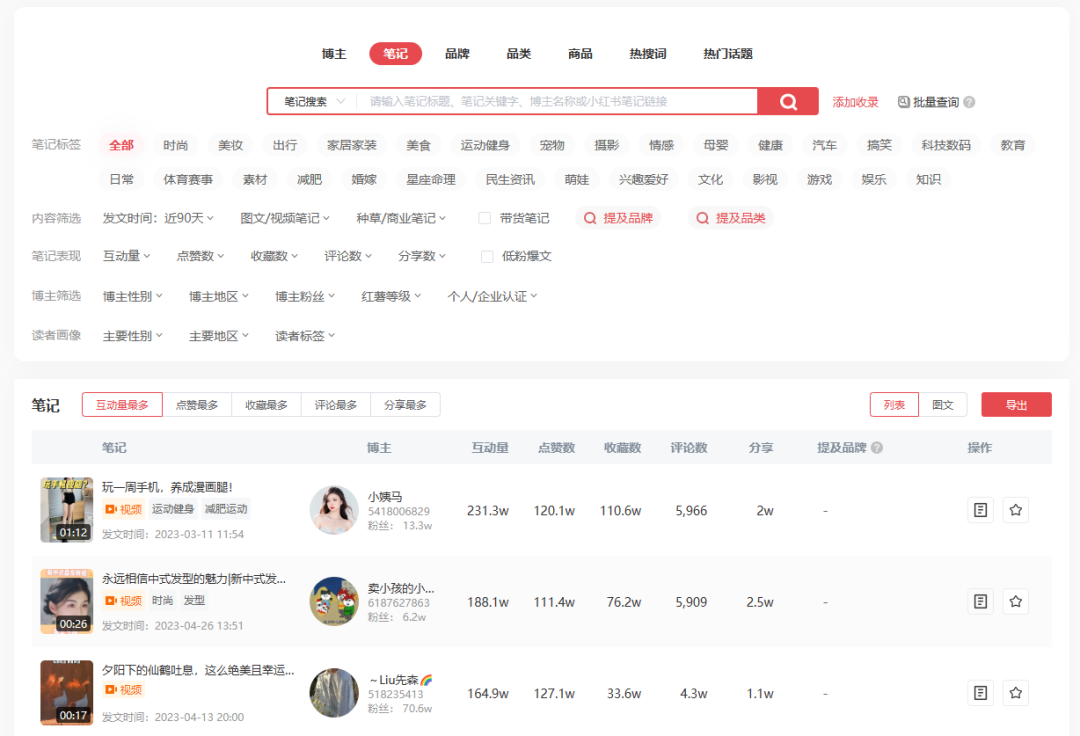
Task: Switch to 图文 card view
Action: pos(941,404)
